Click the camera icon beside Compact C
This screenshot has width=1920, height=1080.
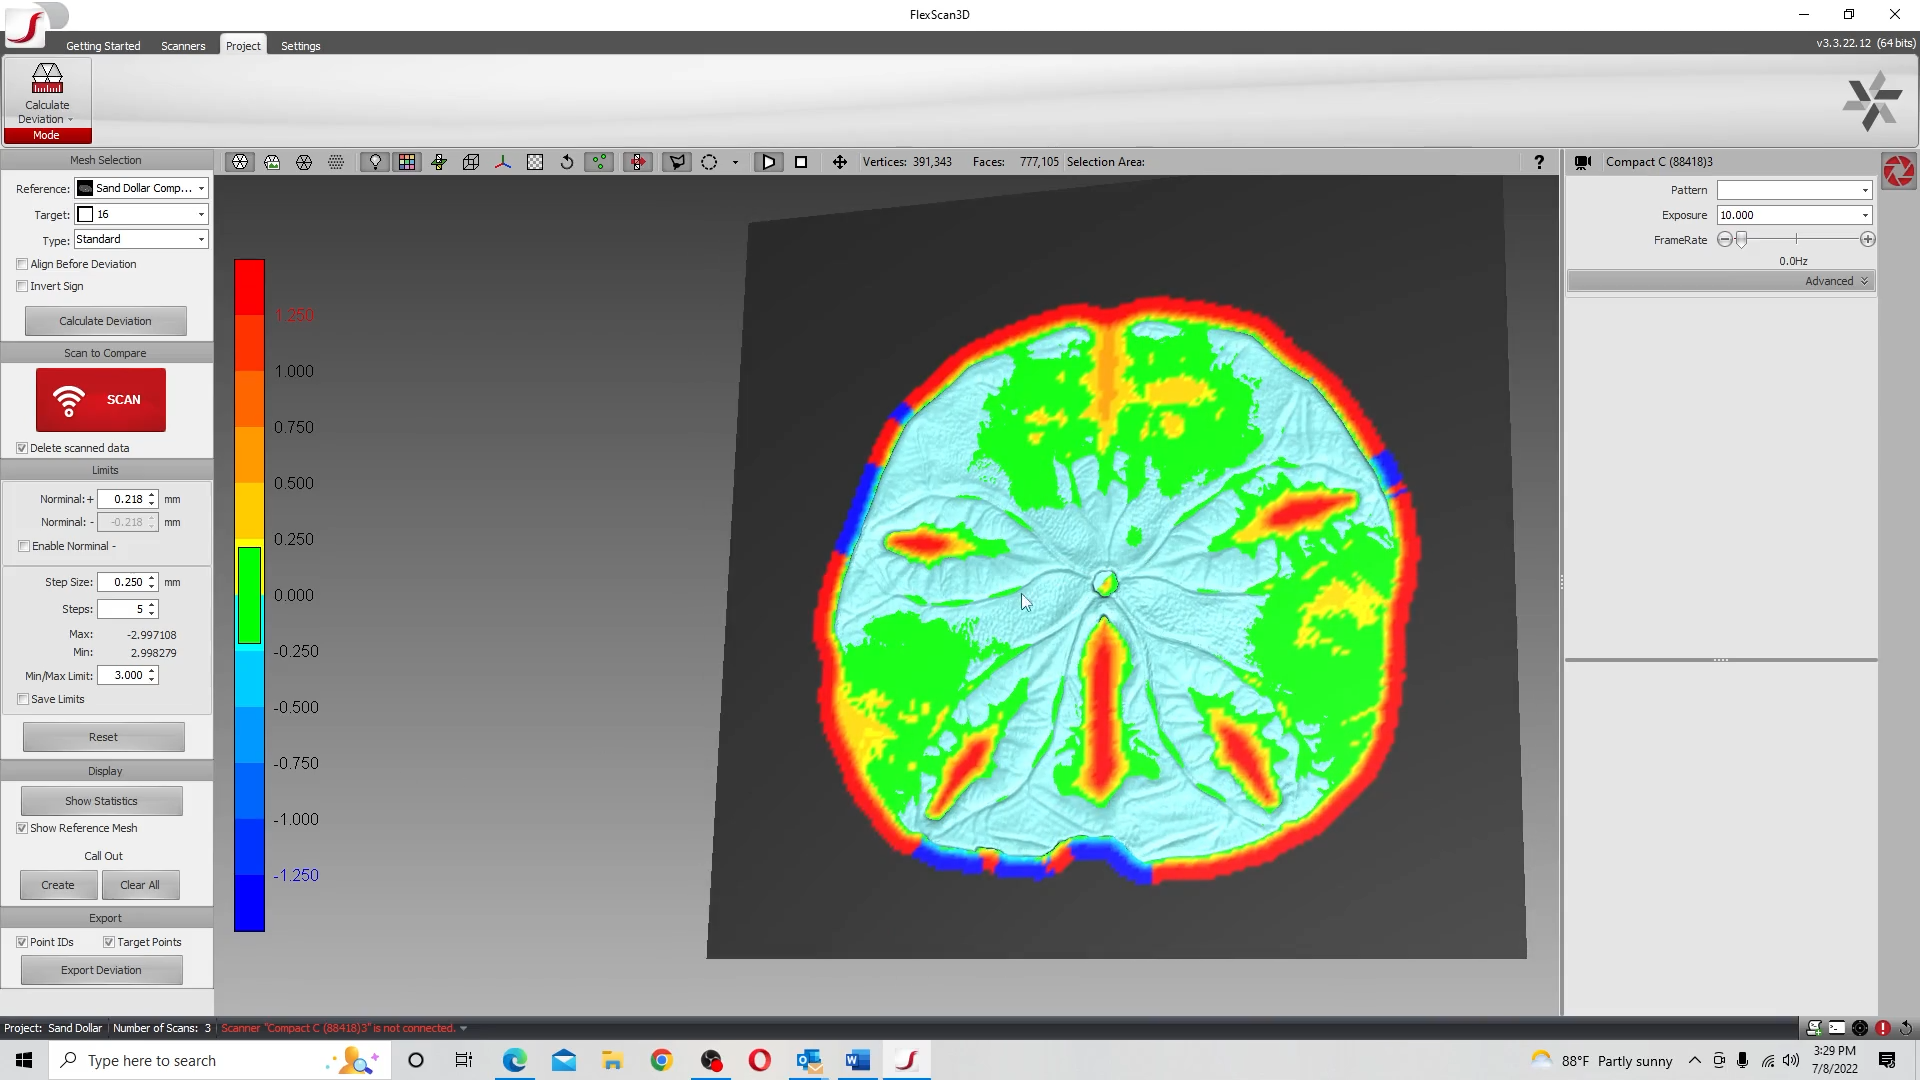pos(1583,162)
